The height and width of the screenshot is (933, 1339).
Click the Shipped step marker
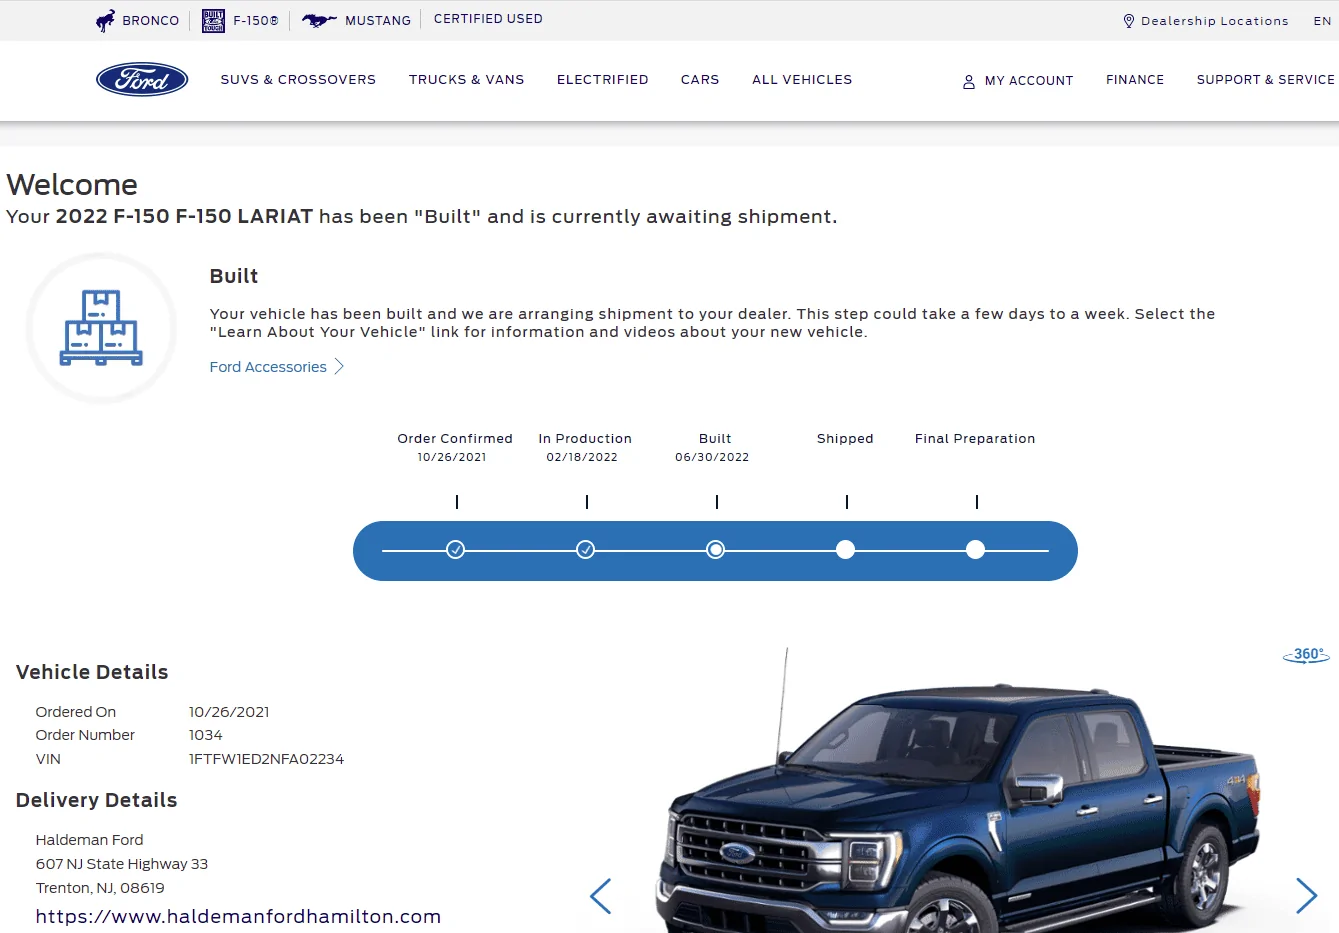point(846,550)
